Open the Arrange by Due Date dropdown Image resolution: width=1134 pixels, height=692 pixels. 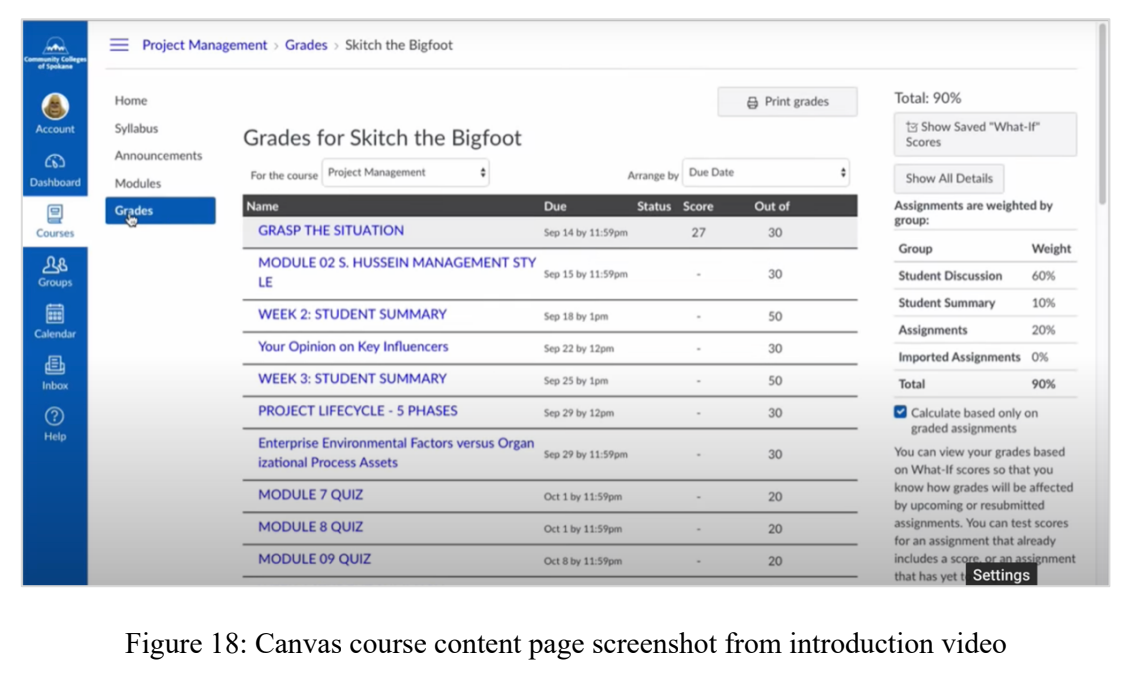pyautogui.click(x=766, y=173)
